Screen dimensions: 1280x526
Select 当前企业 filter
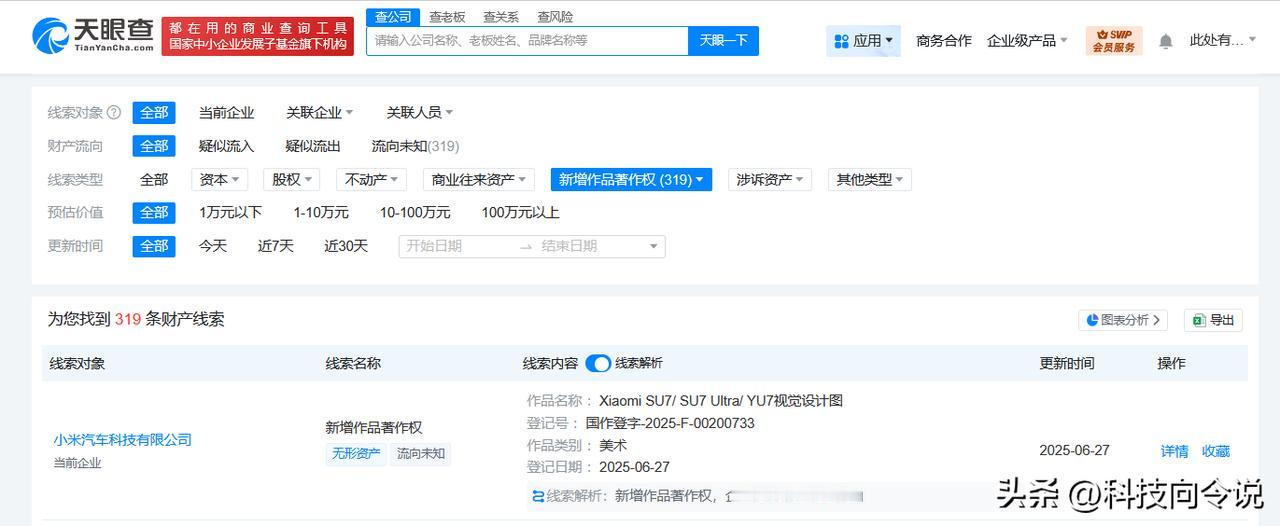226,113
